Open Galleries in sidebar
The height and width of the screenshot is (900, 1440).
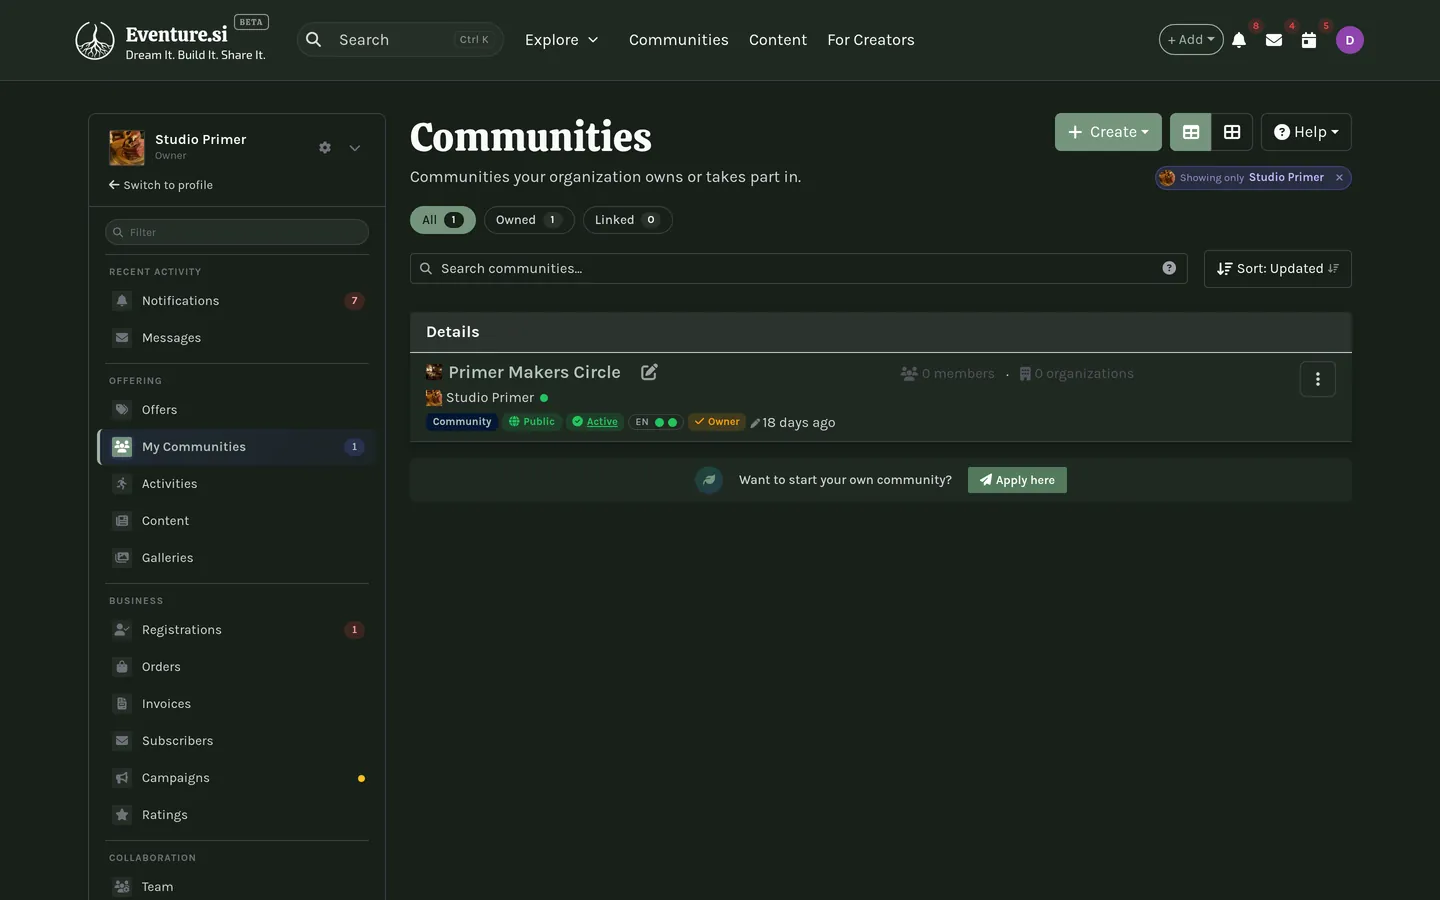point(237,558)
